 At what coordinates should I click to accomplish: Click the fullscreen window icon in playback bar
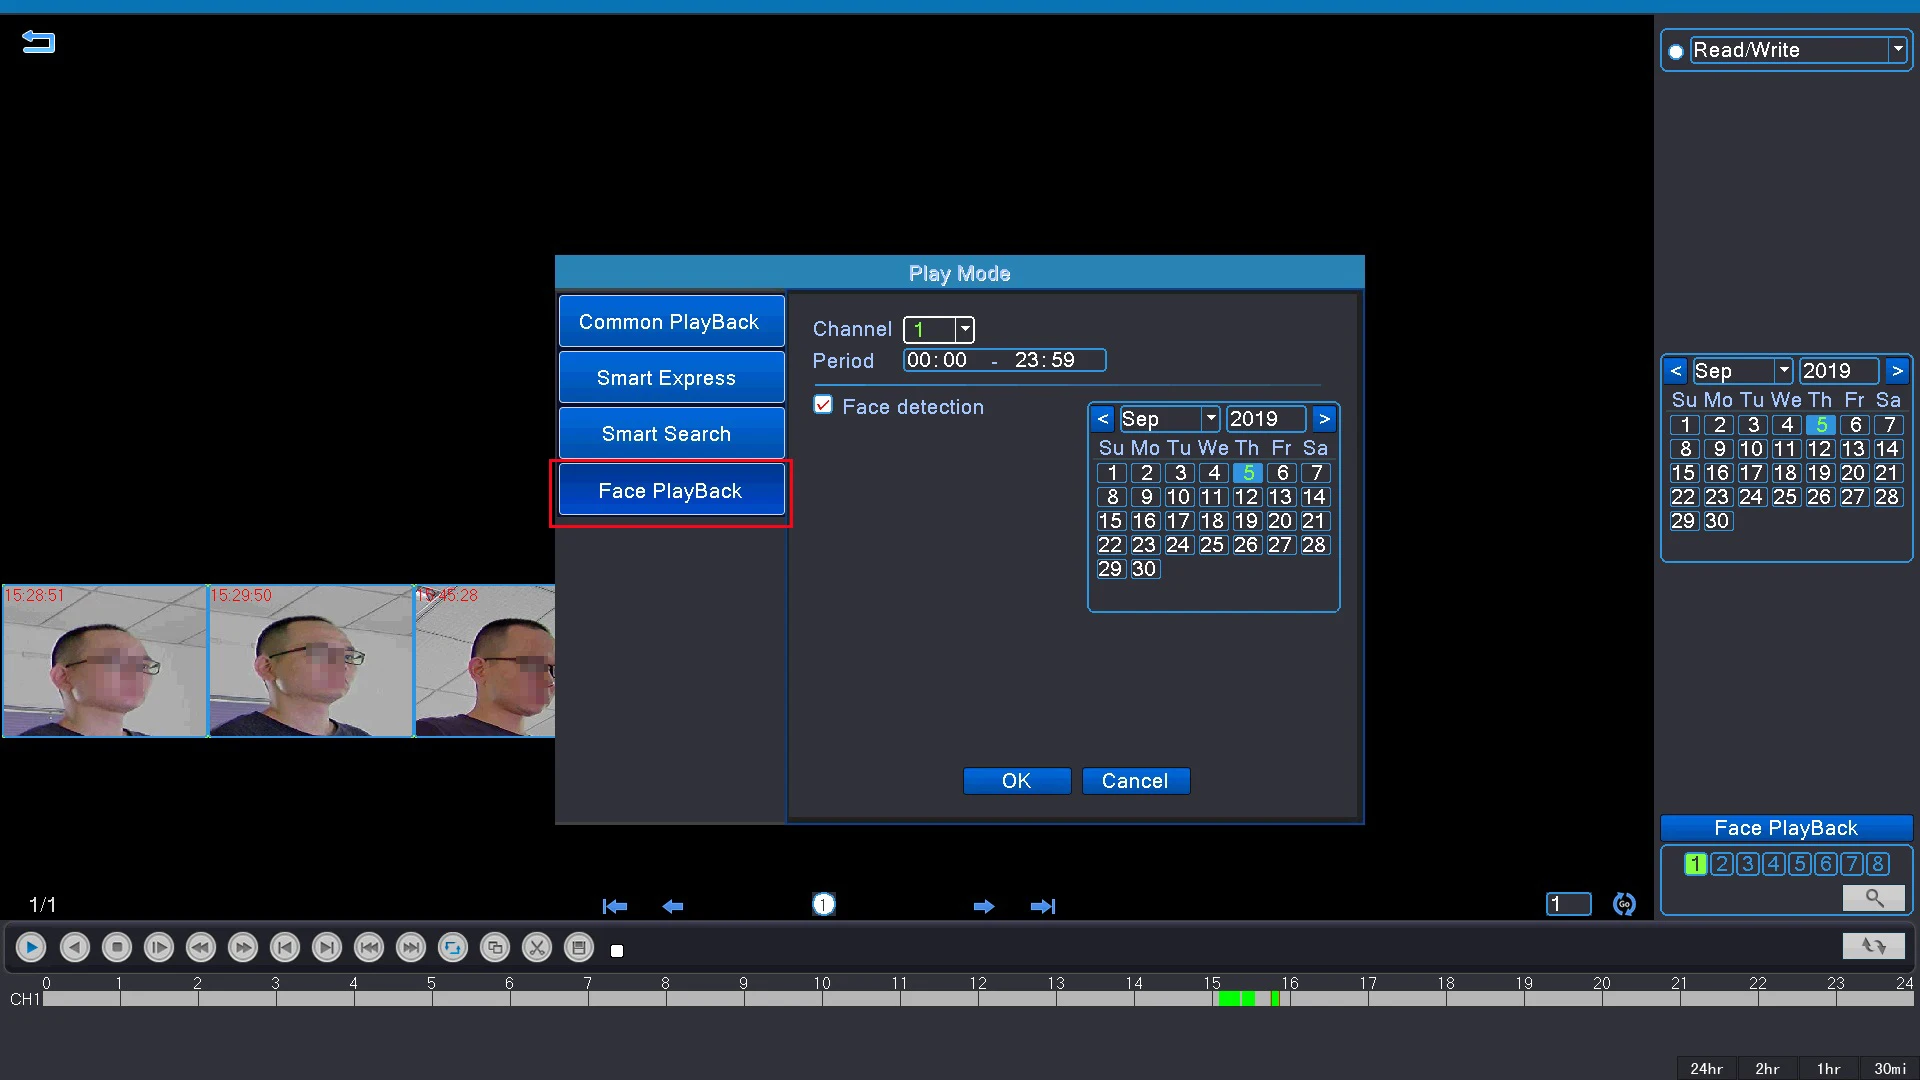[x=495, y=947]
